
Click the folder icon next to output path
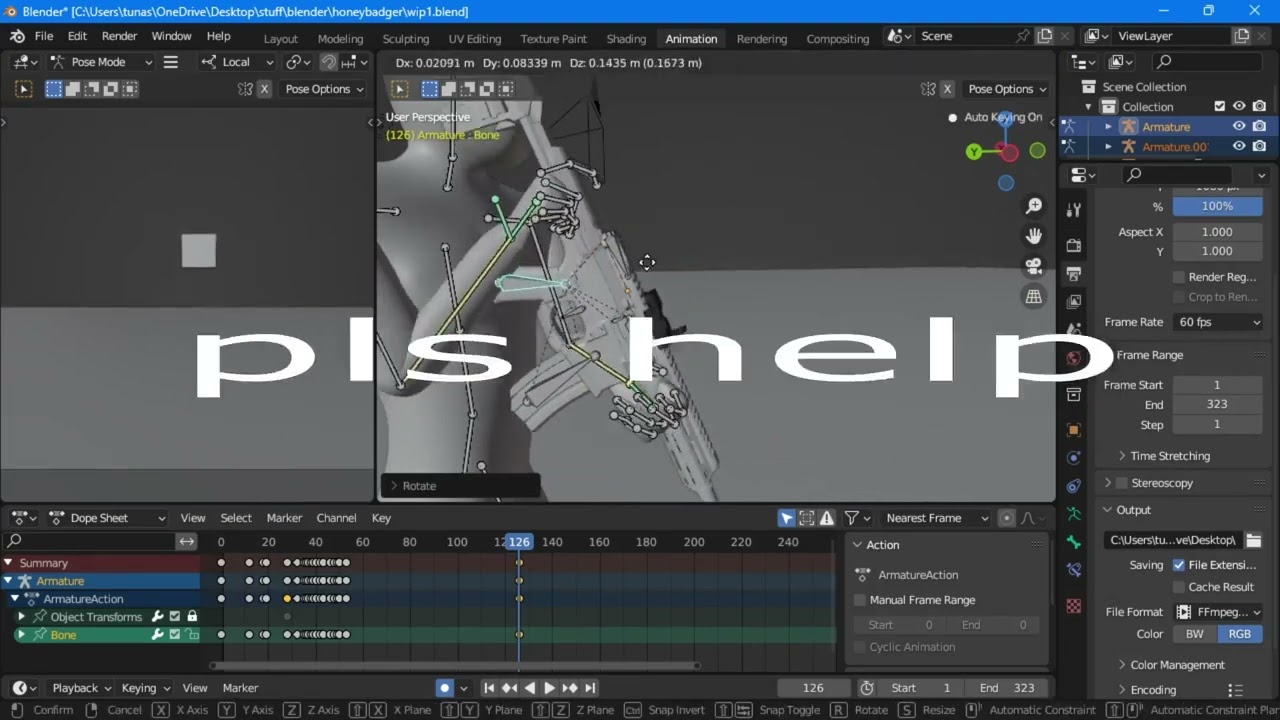tap(1253, 540)
